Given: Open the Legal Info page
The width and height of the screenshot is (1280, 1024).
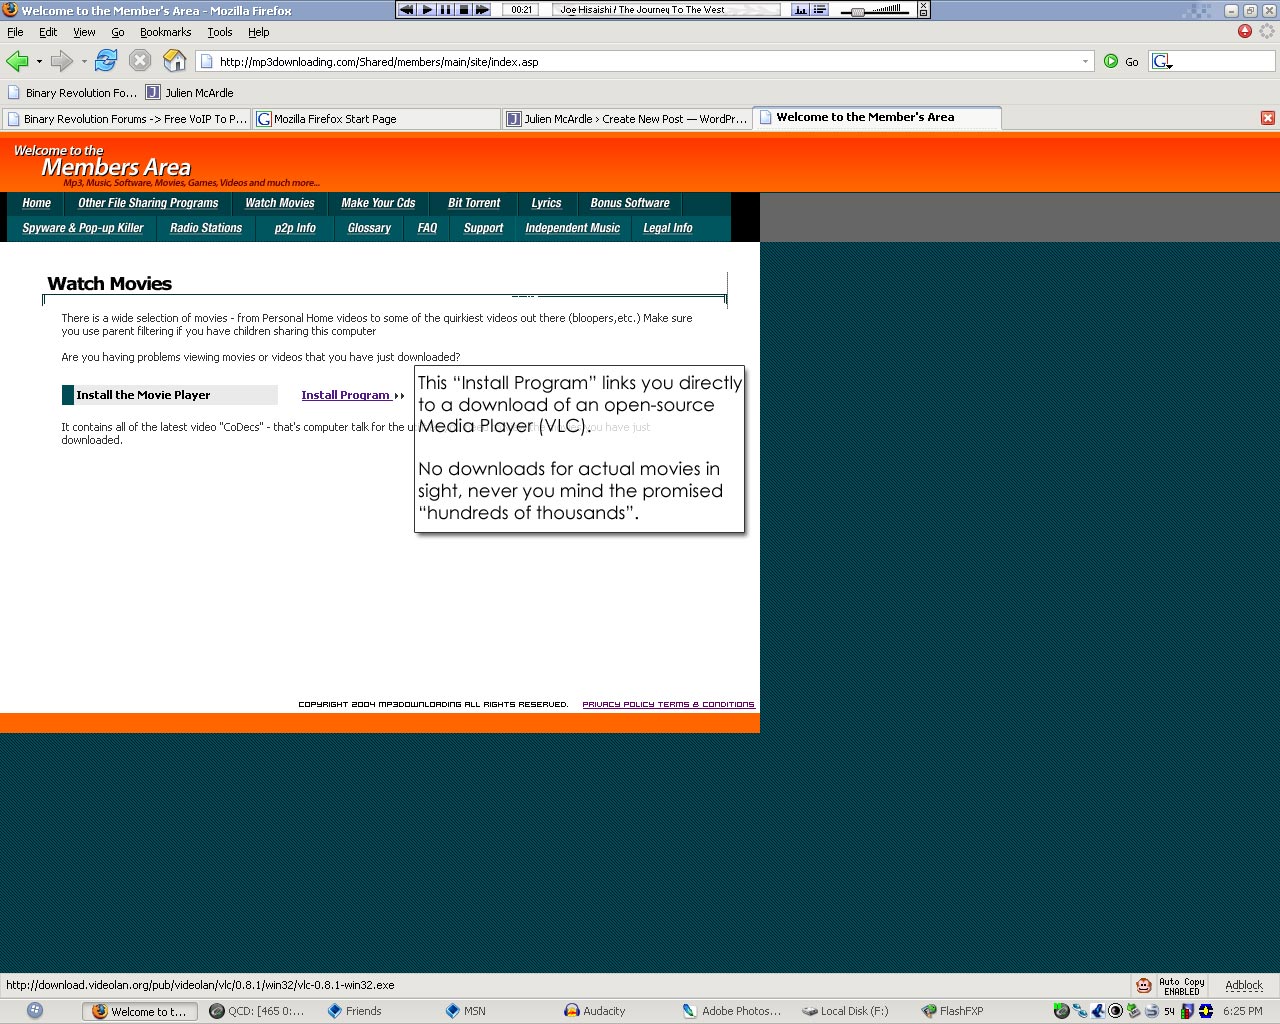Looking at the screenshot, I should coord(668,228).
